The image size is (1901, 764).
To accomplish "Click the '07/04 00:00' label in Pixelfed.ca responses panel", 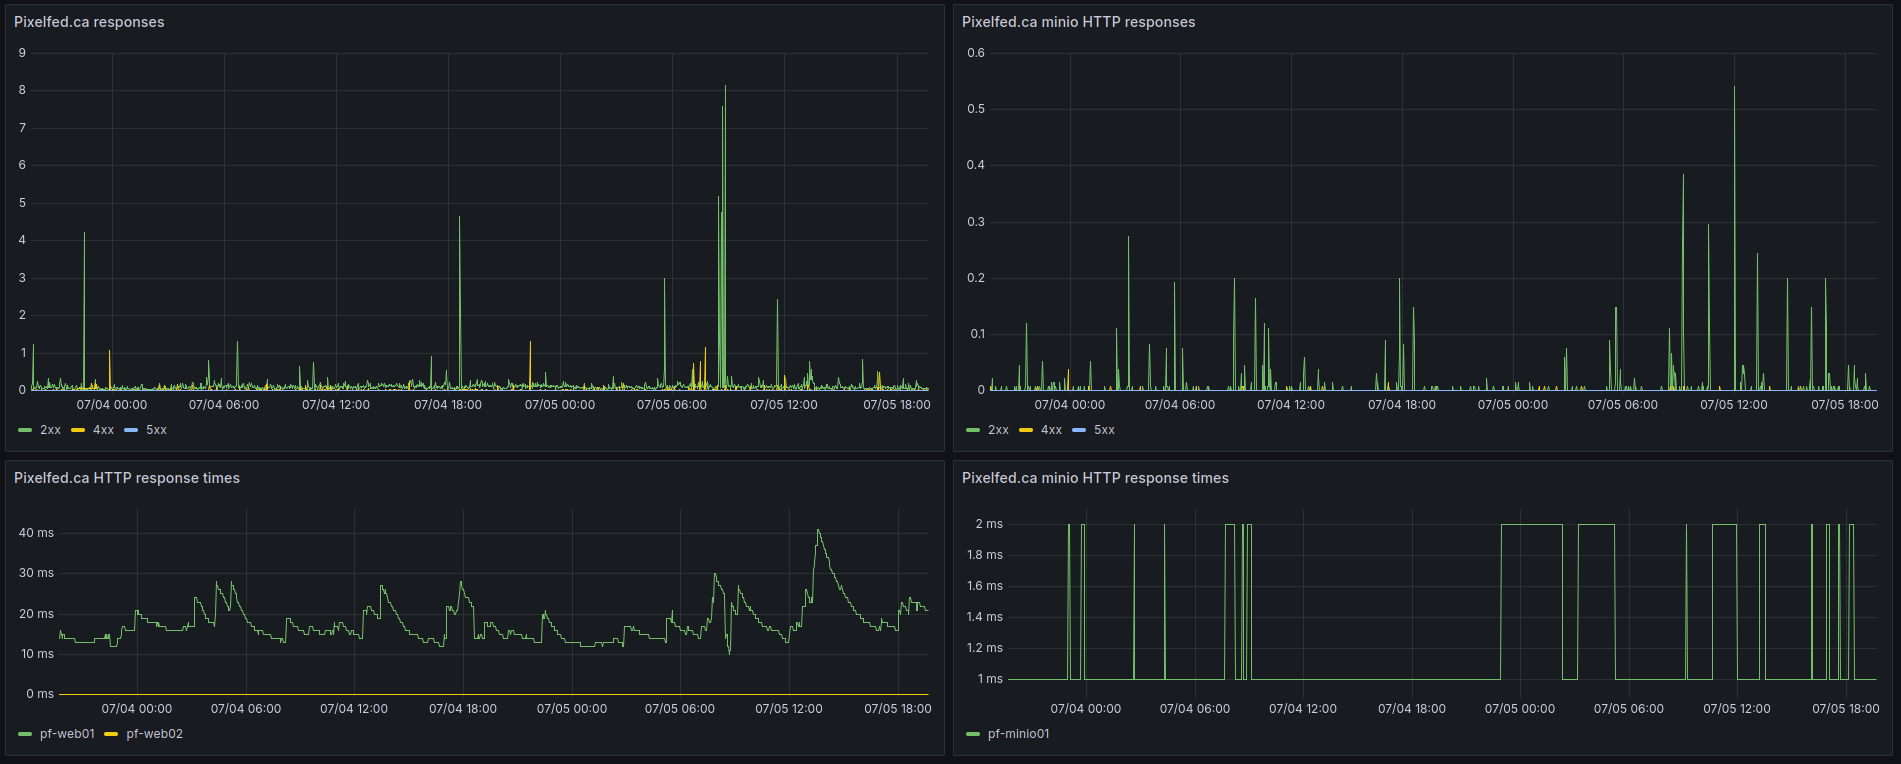I will pyautogui.click(x=112, y=405).
